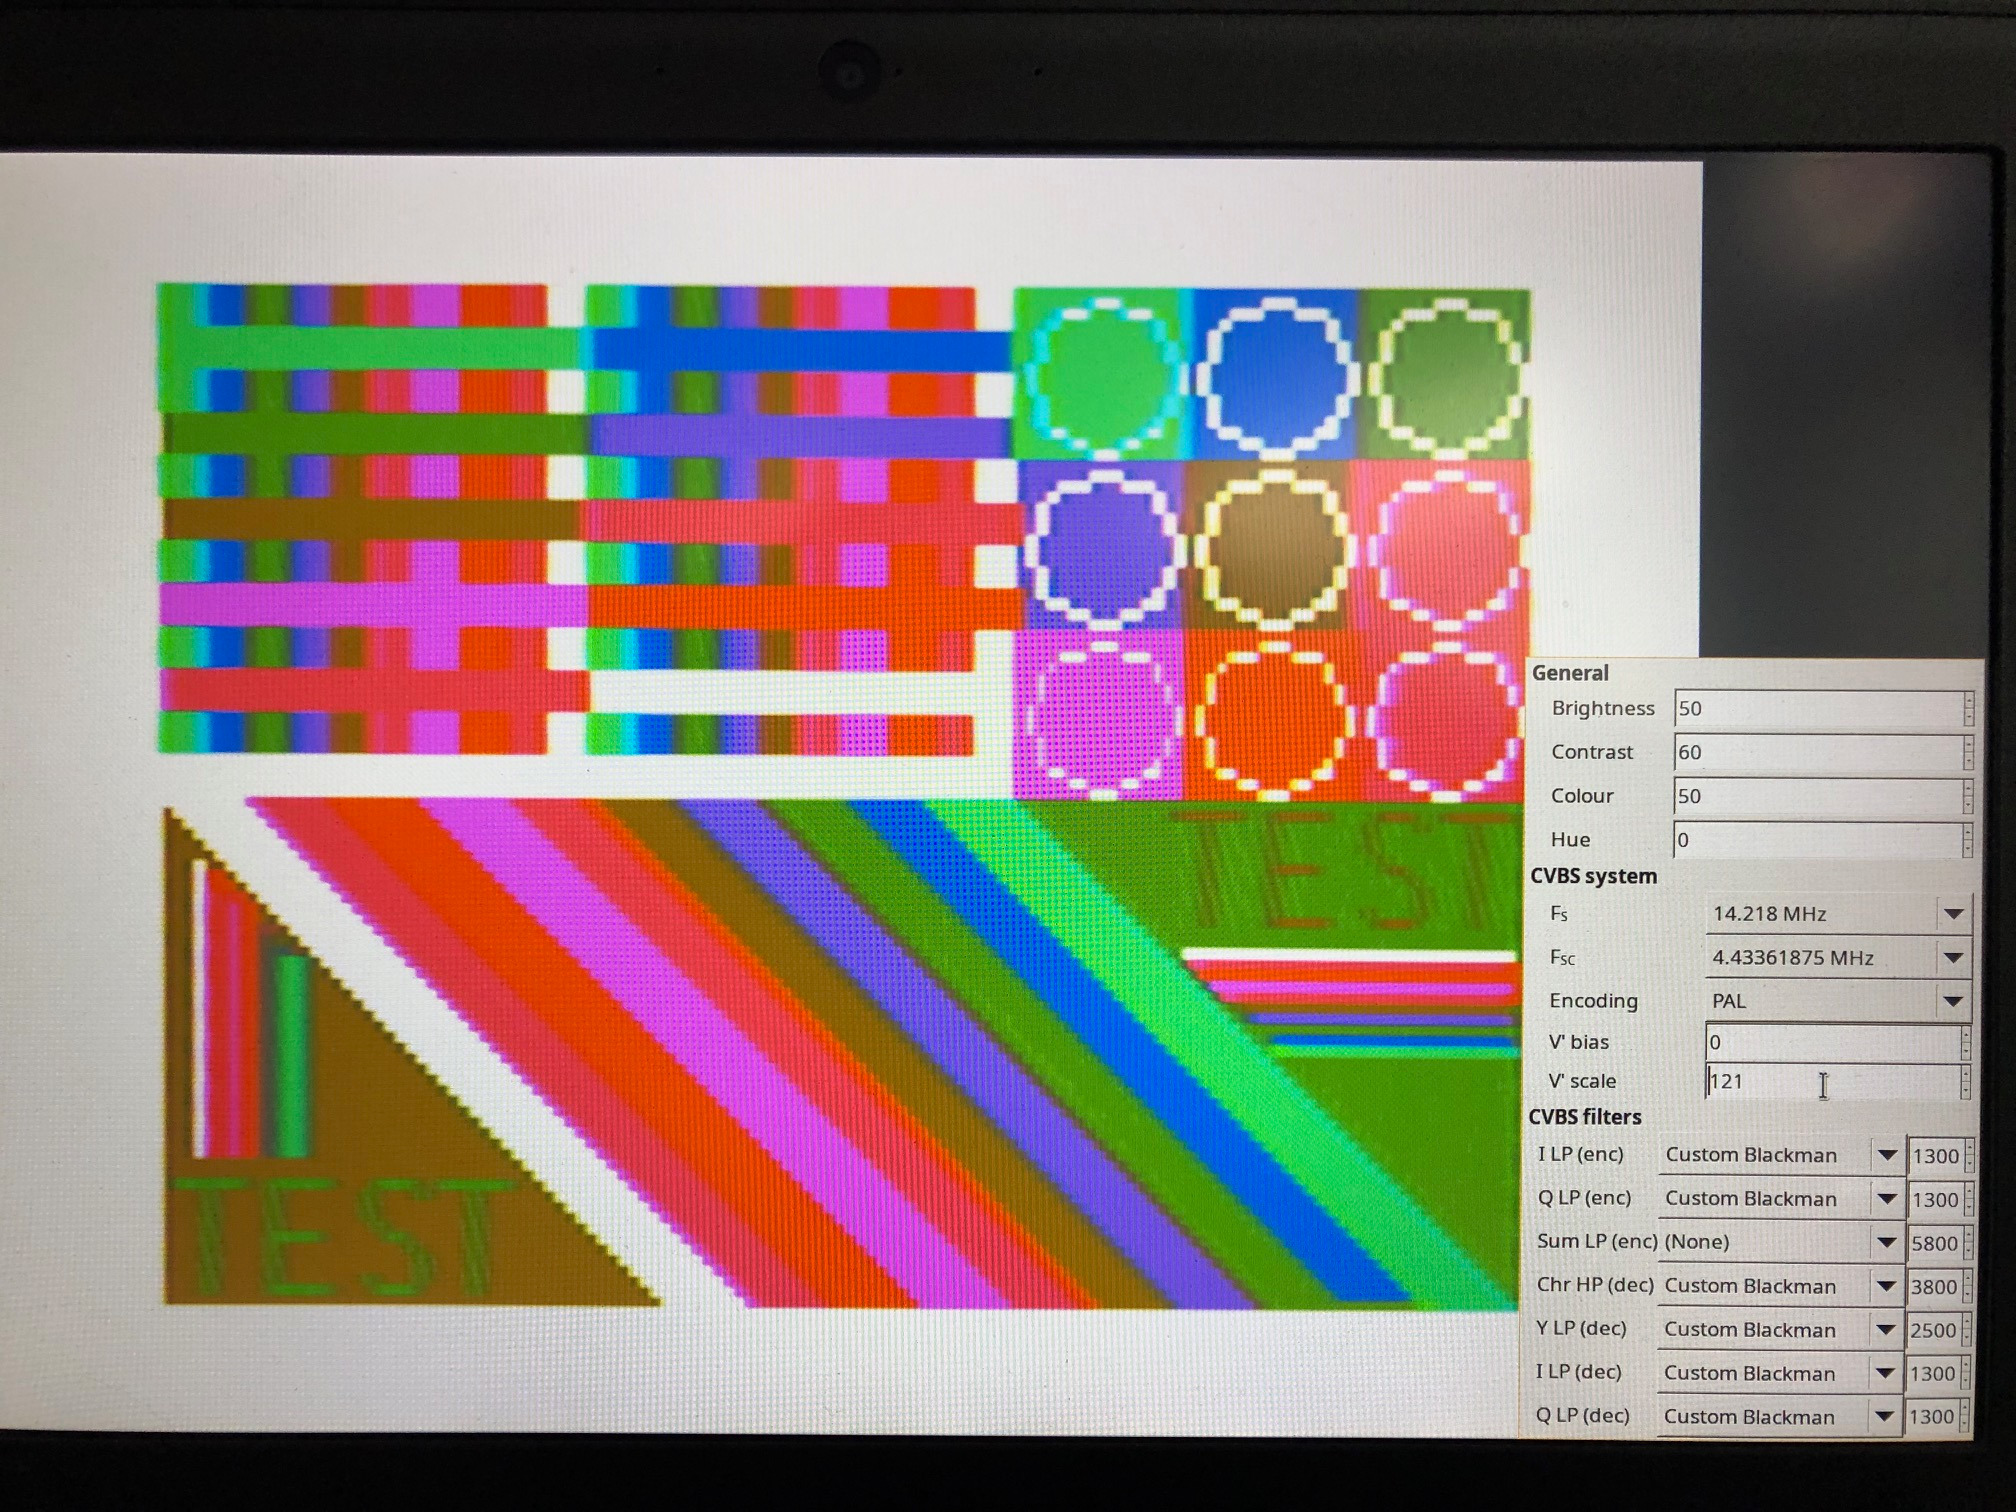
Task: Focus the Contrast value field
Action: click(1816, 752)
